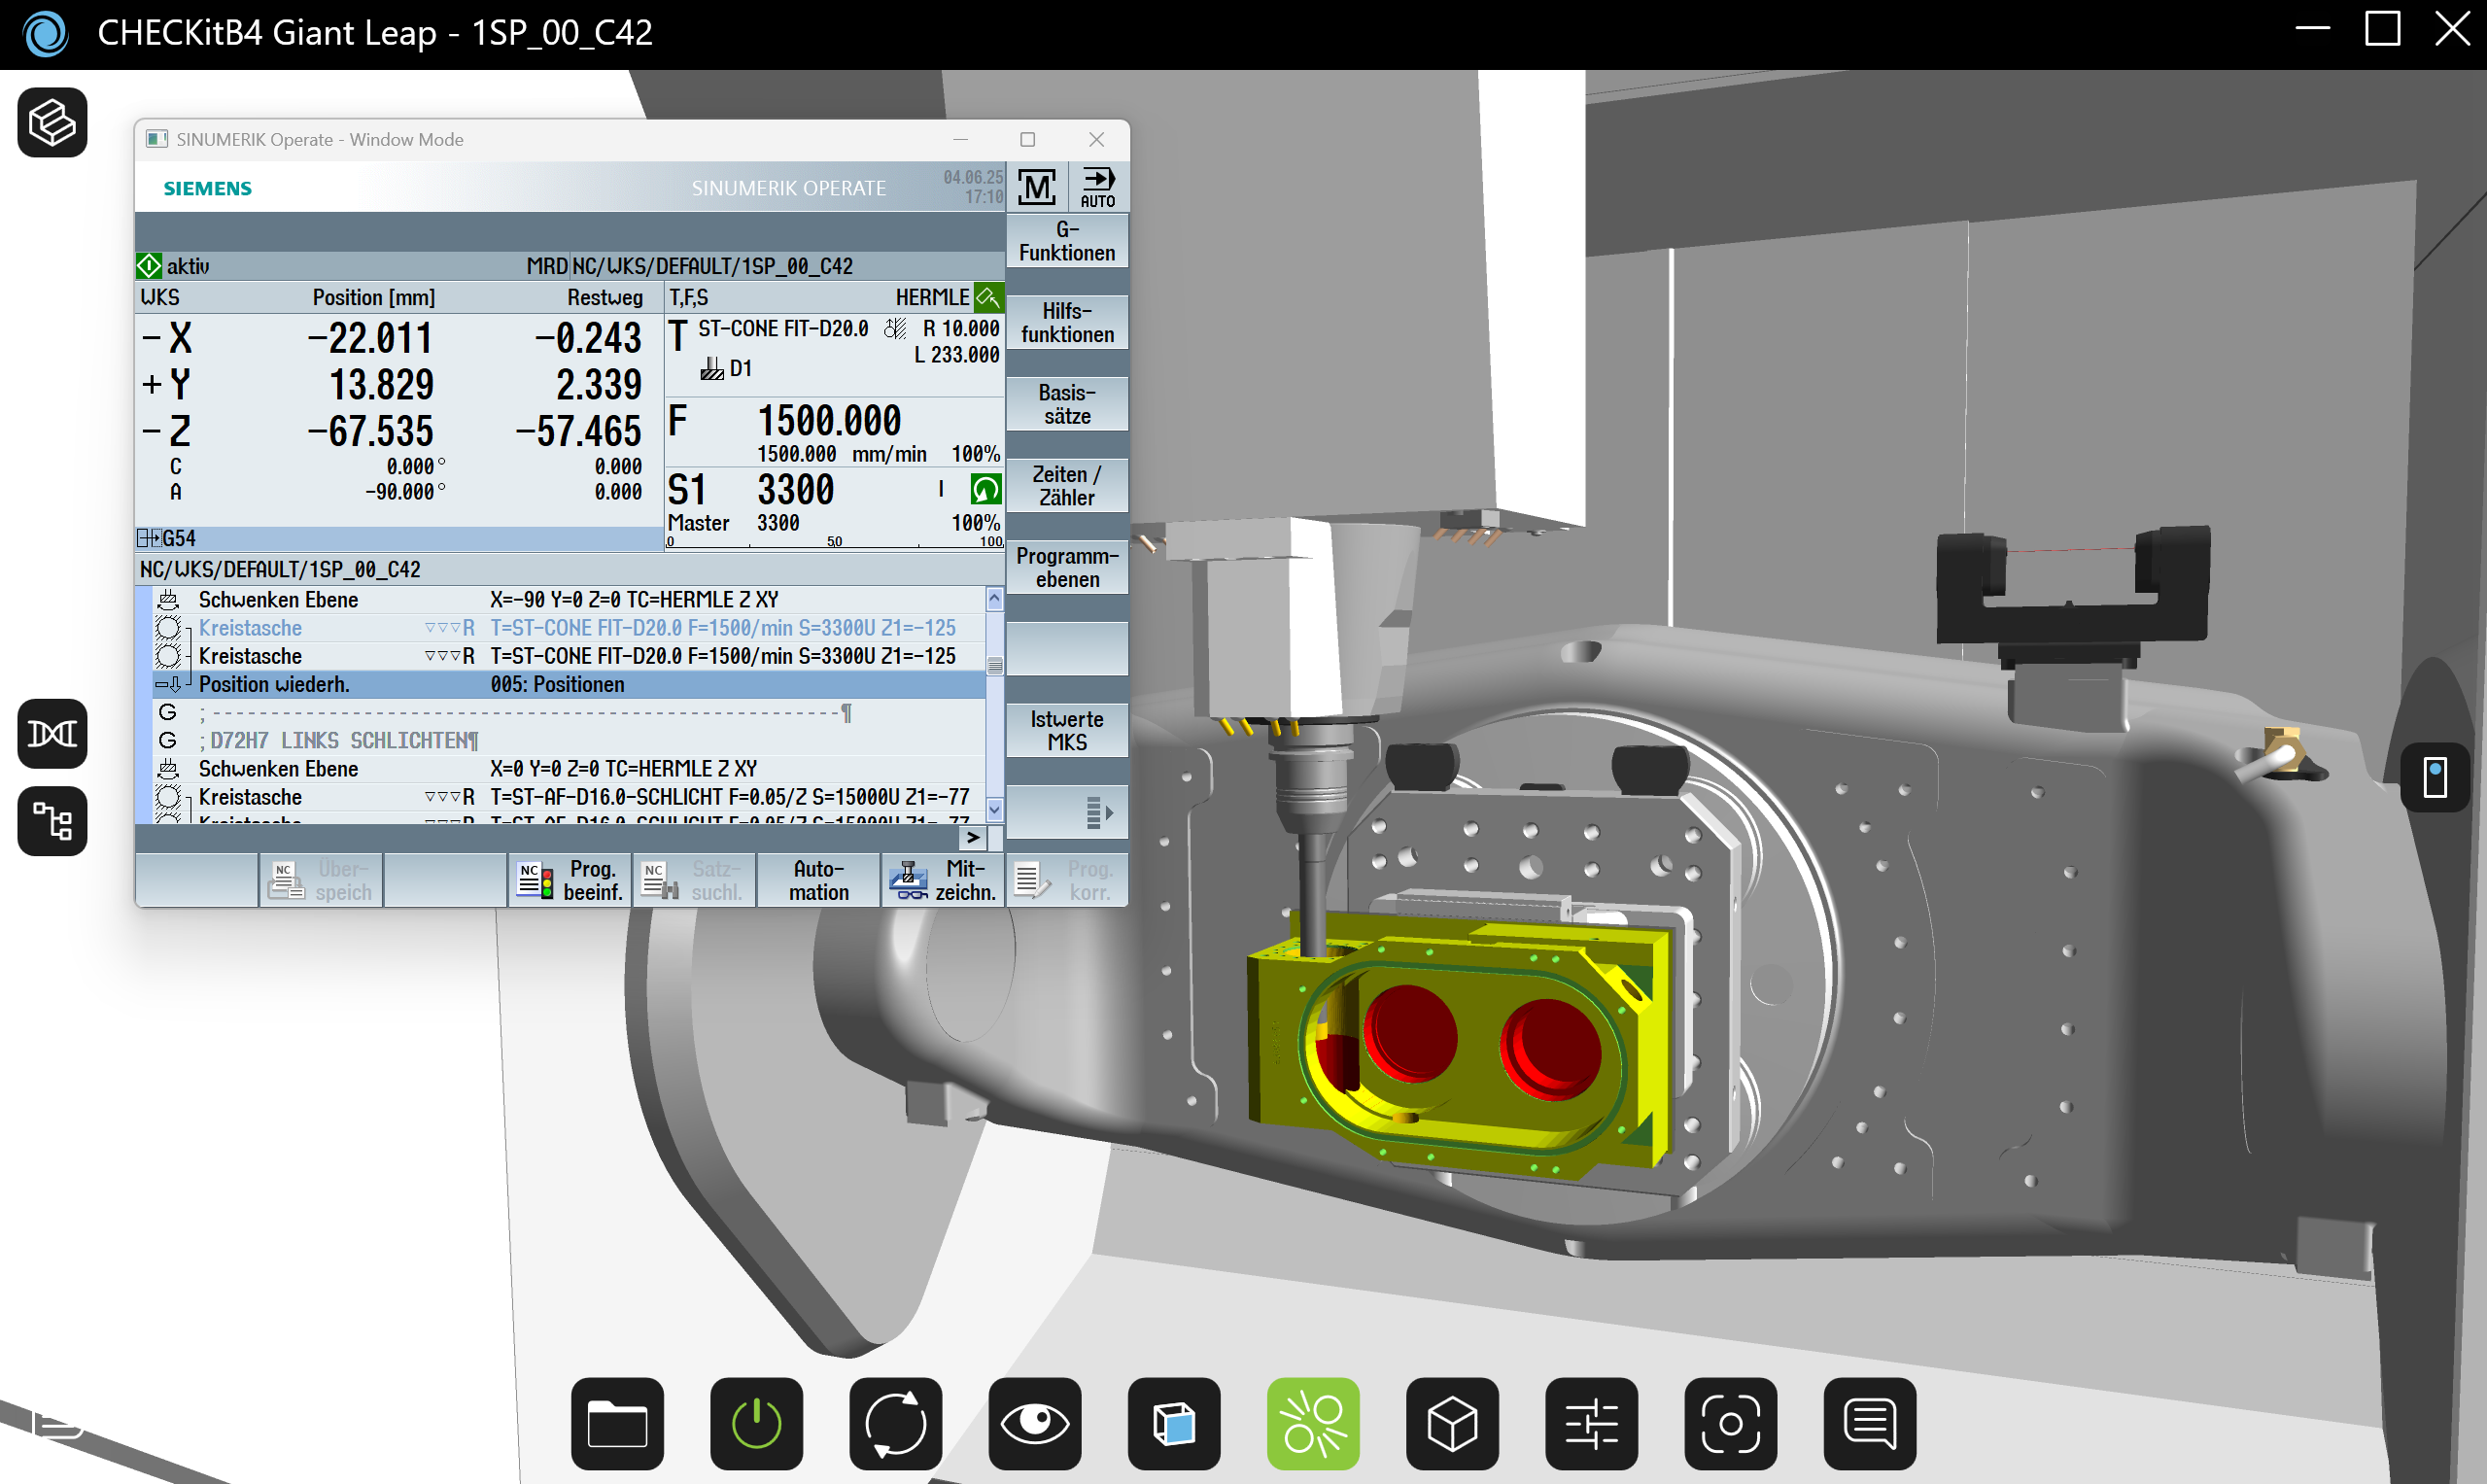The height and width of the screenshot is (1484, 2487).
Task: Click the tool name ST-CONE FIT-D20.0
Action: pos(783,329)
